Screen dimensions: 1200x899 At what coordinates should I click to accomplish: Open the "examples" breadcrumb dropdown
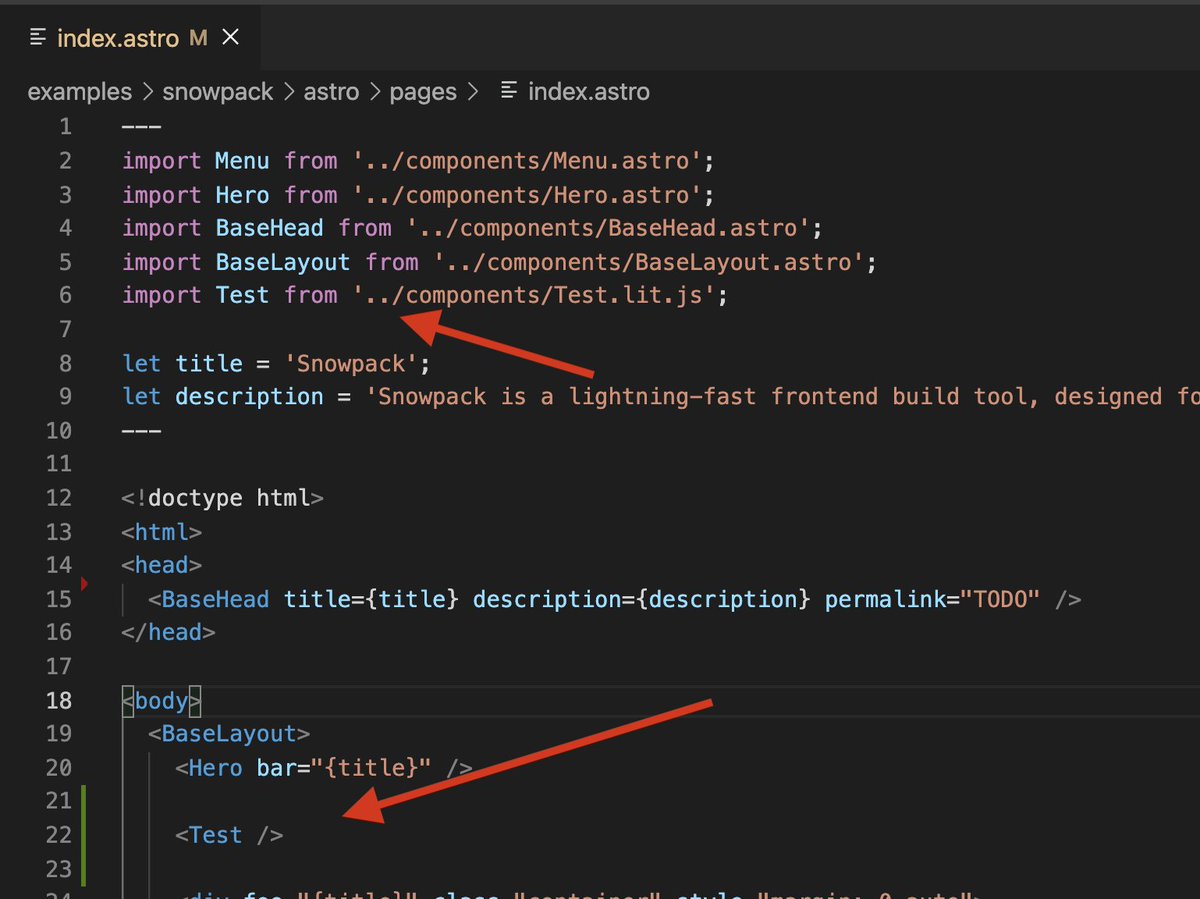coord(79,91)
